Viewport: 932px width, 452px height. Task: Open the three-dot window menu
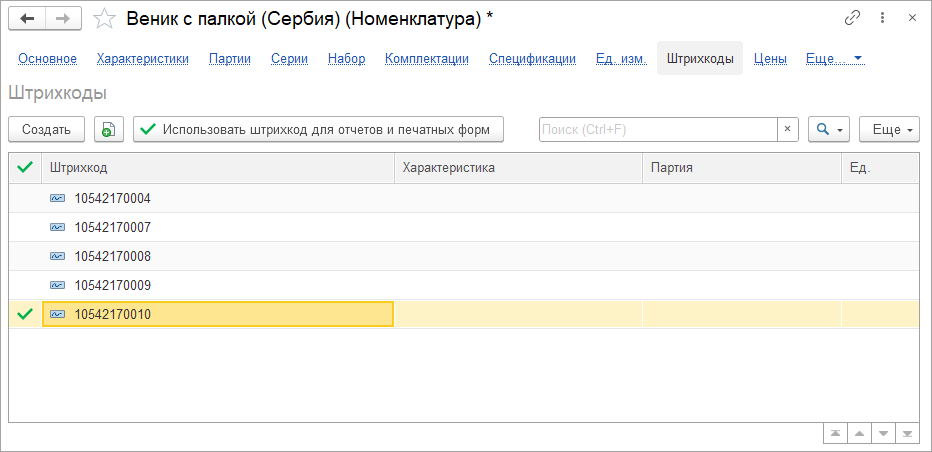click(882, 18)
